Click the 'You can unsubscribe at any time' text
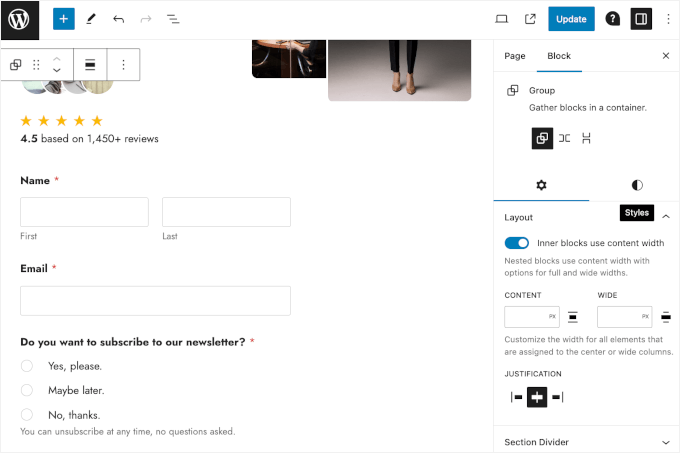Screen dimensions: 680x453 click(128, 431)
